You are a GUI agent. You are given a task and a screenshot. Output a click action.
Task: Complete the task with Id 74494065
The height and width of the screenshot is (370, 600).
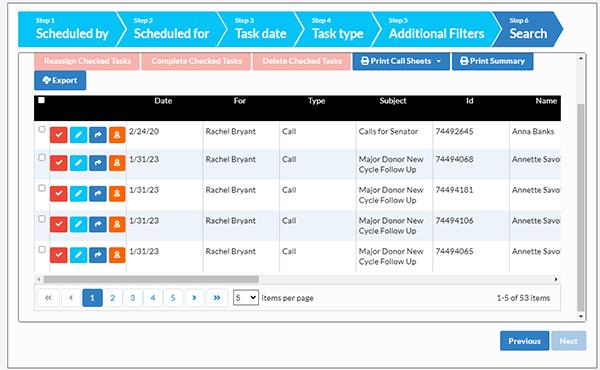point(59,255)
